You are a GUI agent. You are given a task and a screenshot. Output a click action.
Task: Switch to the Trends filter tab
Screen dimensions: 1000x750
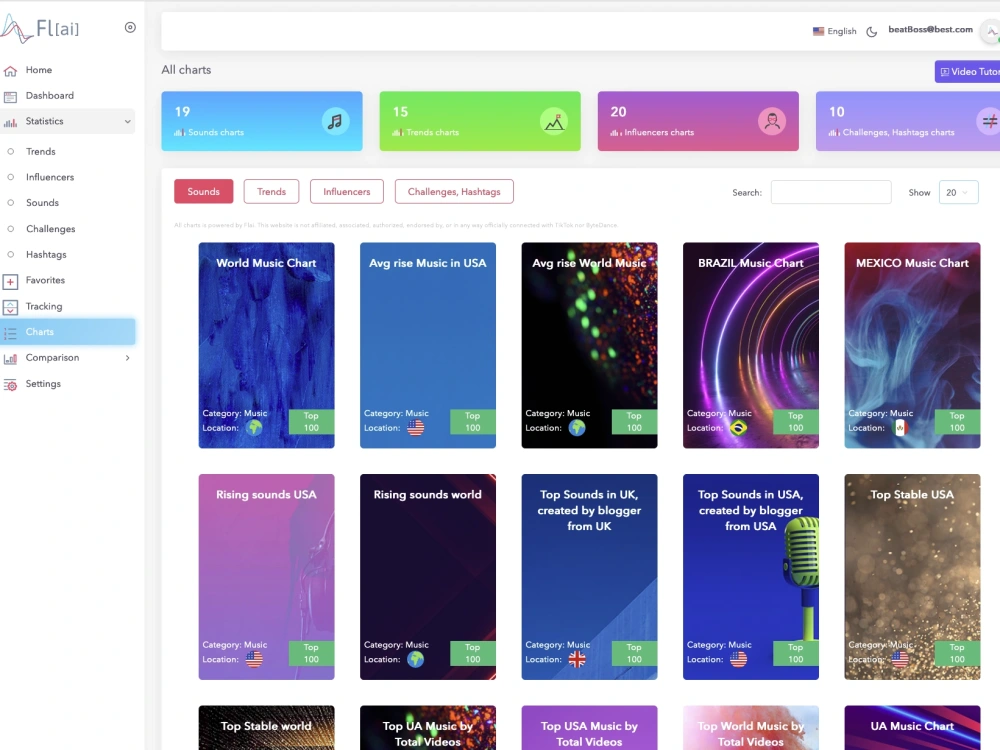[271, 191]
